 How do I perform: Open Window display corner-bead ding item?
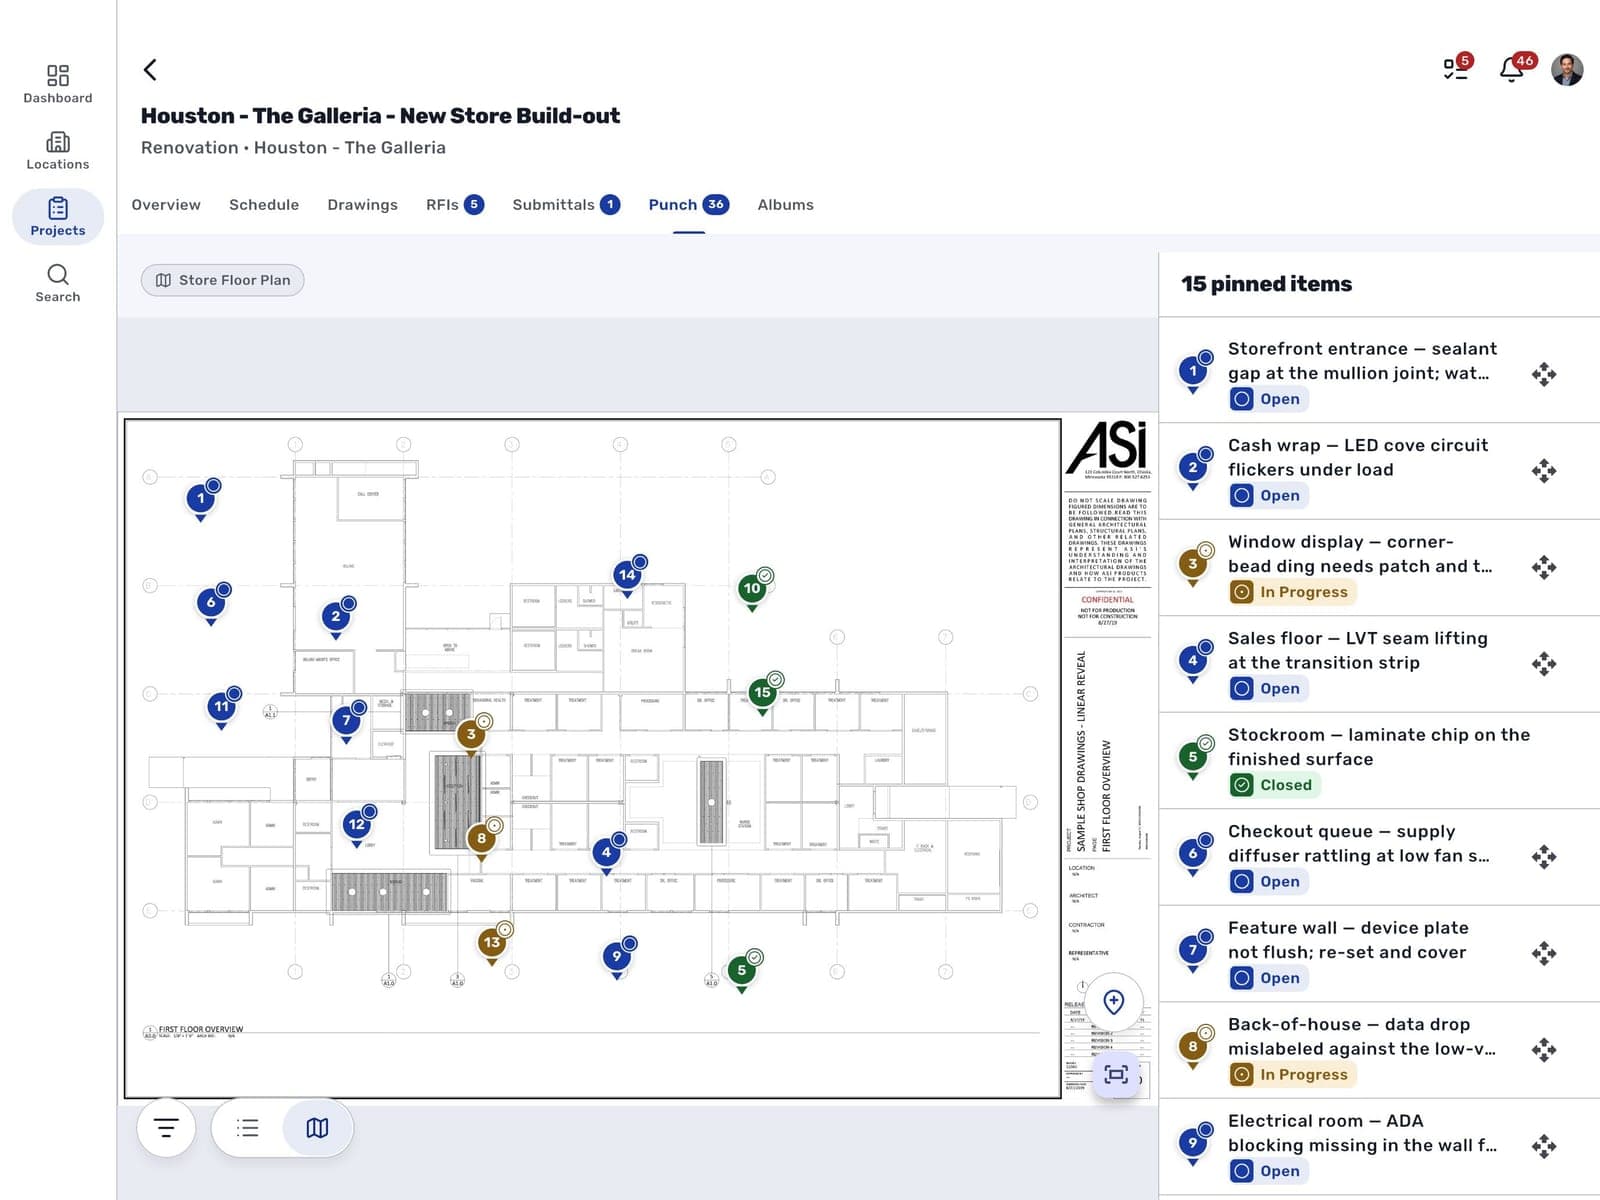click(x=1380, y=567)
